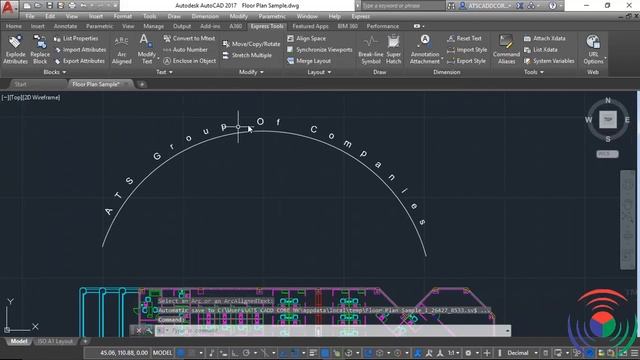
Task: Open the Modify Text flyout arrow
Action: [158, 58]
